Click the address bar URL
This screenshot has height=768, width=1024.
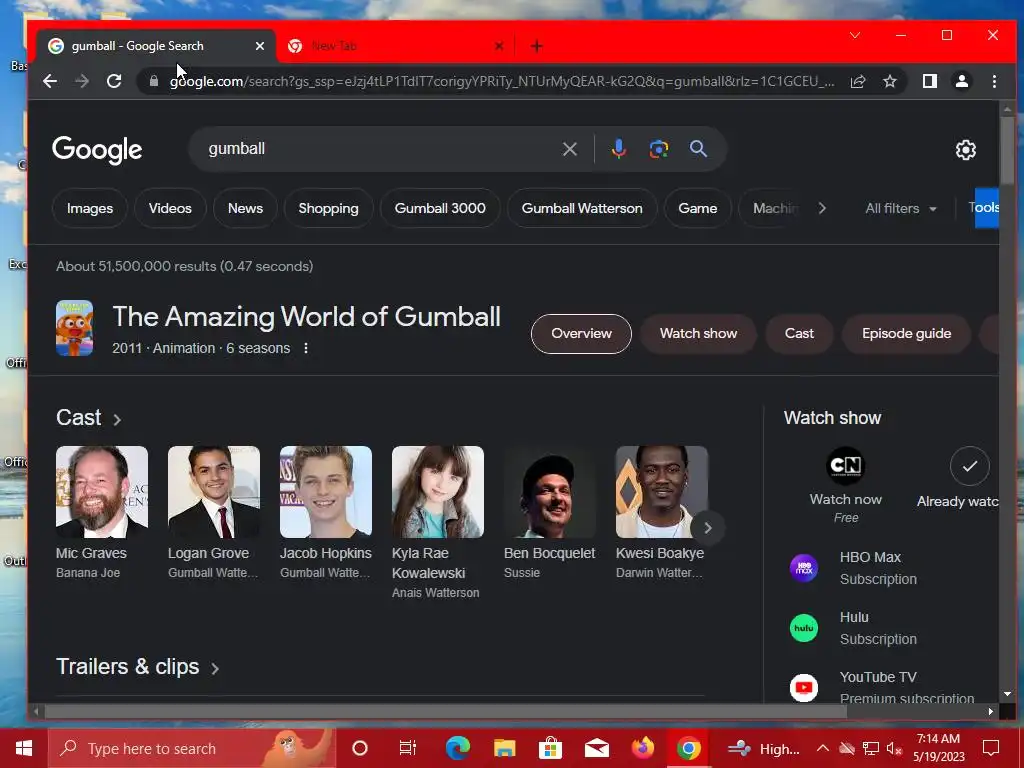pos(502,82)
